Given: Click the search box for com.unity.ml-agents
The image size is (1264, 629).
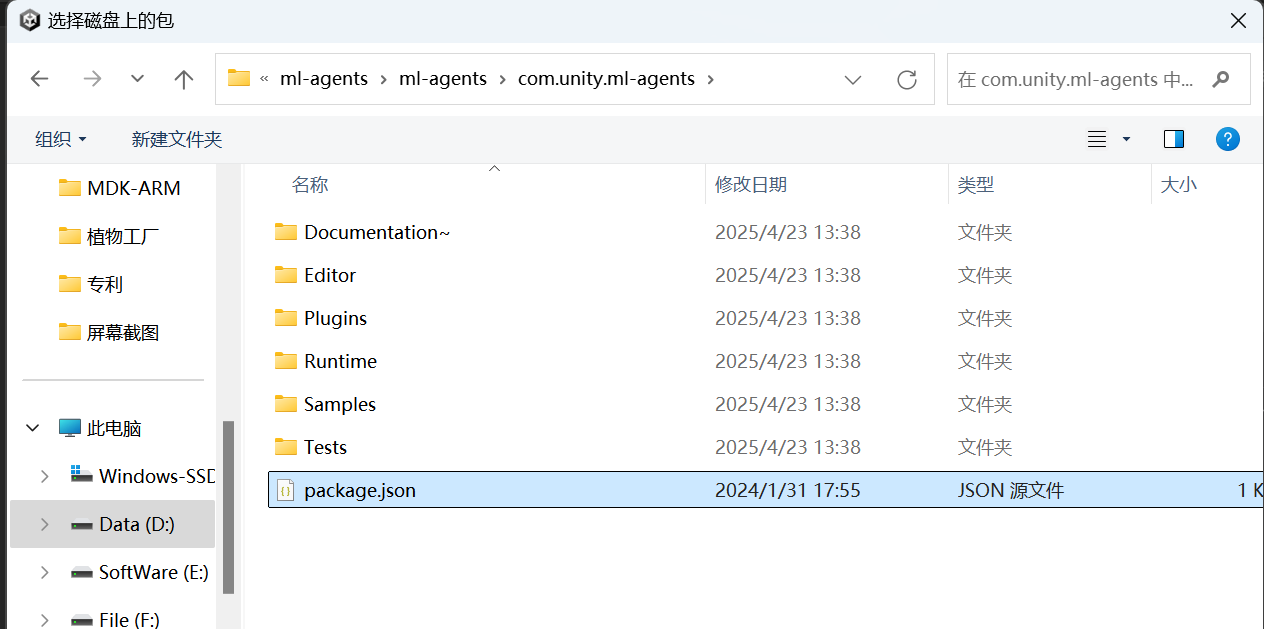Looking at the screenshot, I should point(1098,79).
